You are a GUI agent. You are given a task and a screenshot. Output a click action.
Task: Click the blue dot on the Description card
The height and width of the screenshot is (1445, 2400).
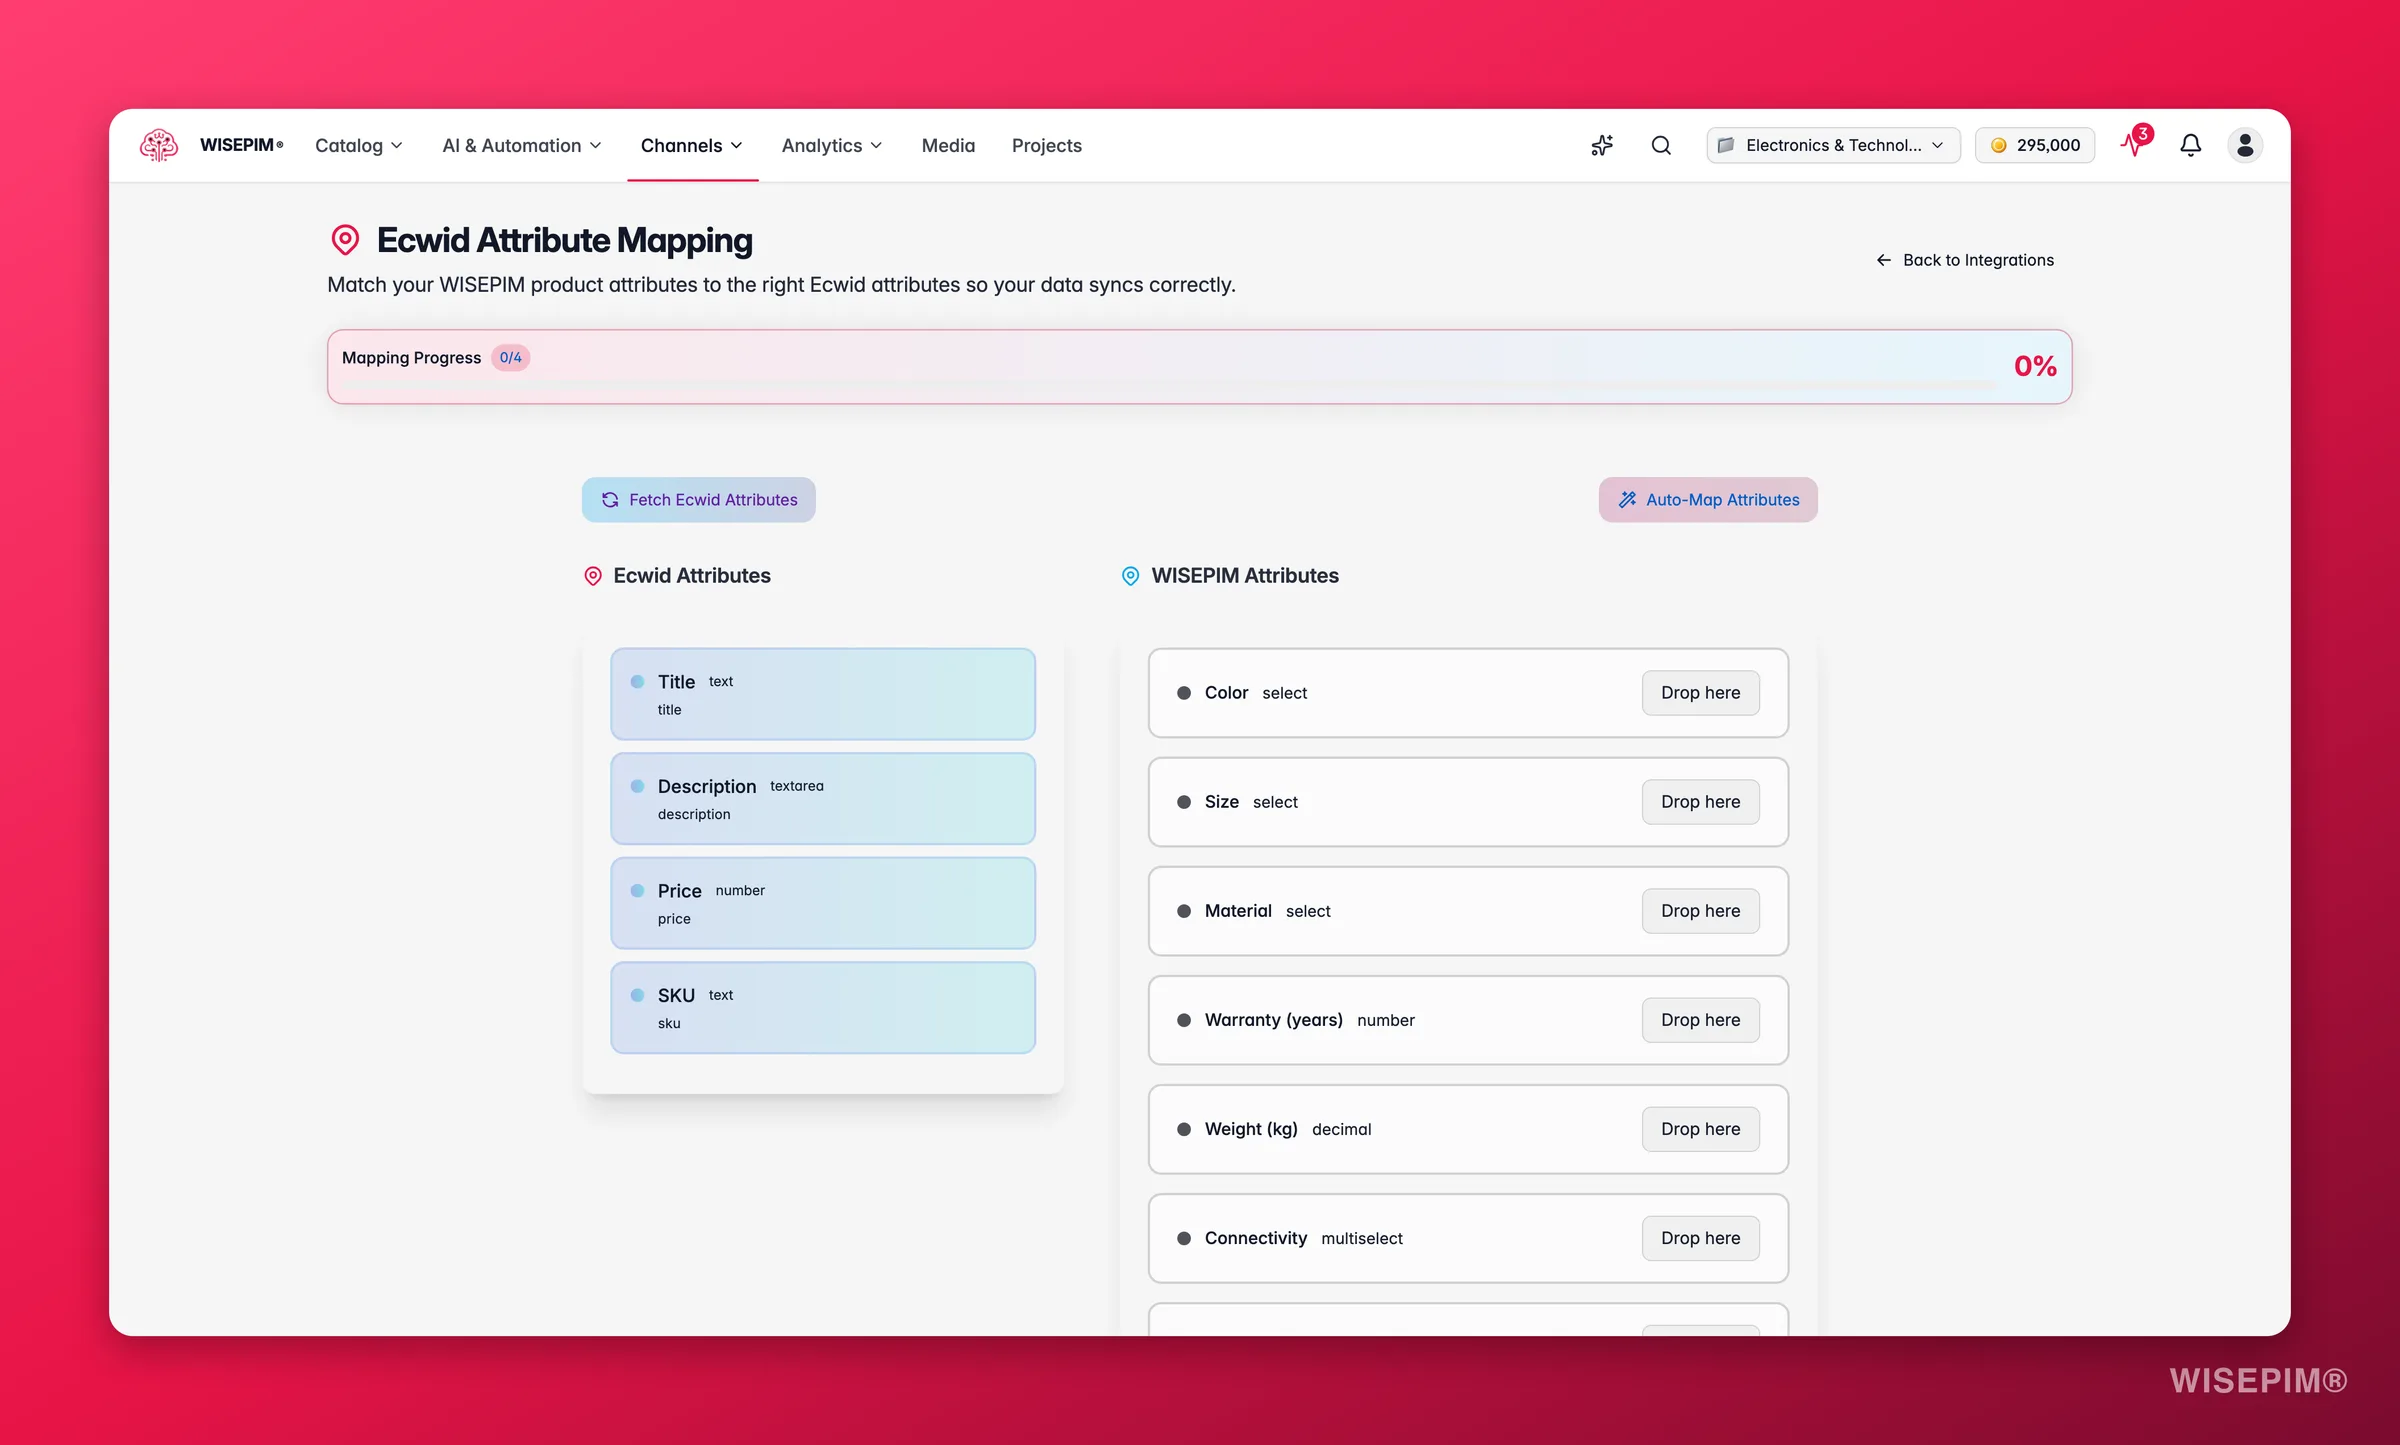(x=637, y=786)
